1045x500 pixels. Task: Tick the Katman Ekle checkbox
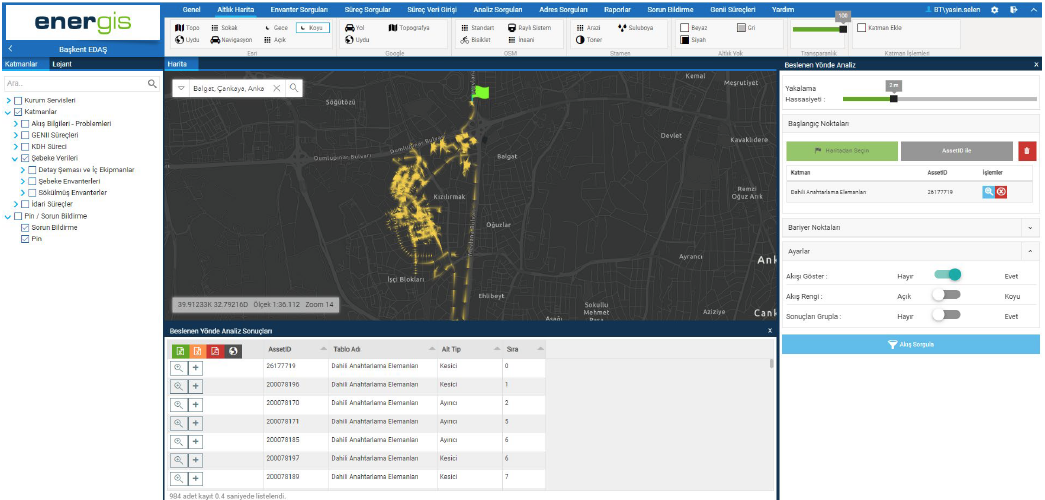[x=861, y=28]
